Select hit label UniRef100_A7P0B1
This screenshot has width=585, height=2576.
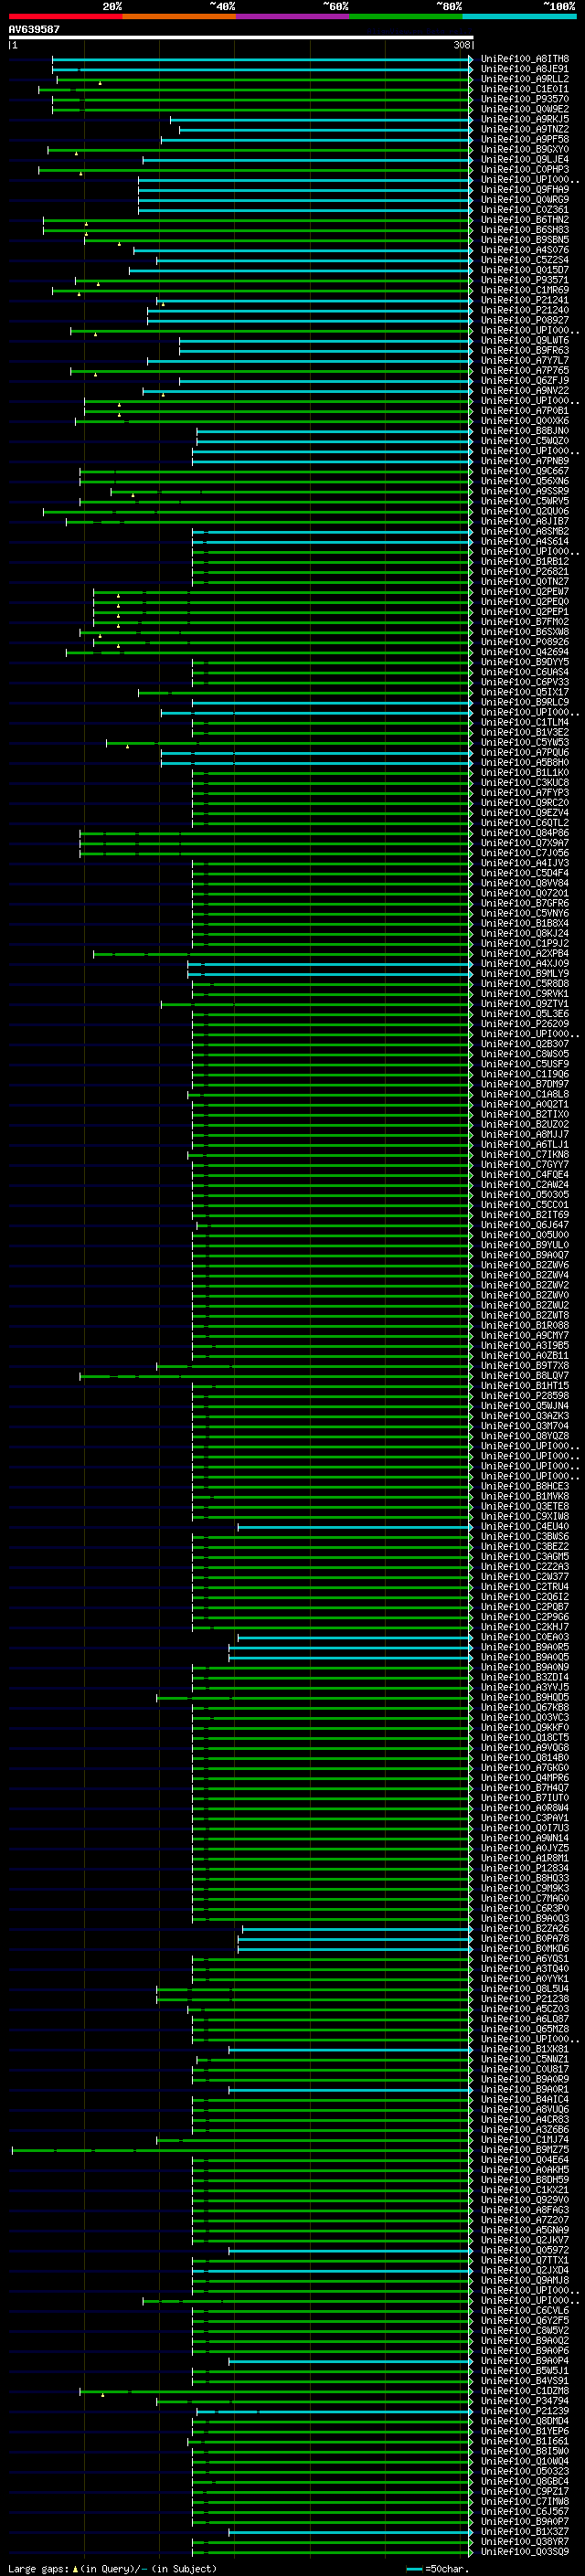coord(525,411)
